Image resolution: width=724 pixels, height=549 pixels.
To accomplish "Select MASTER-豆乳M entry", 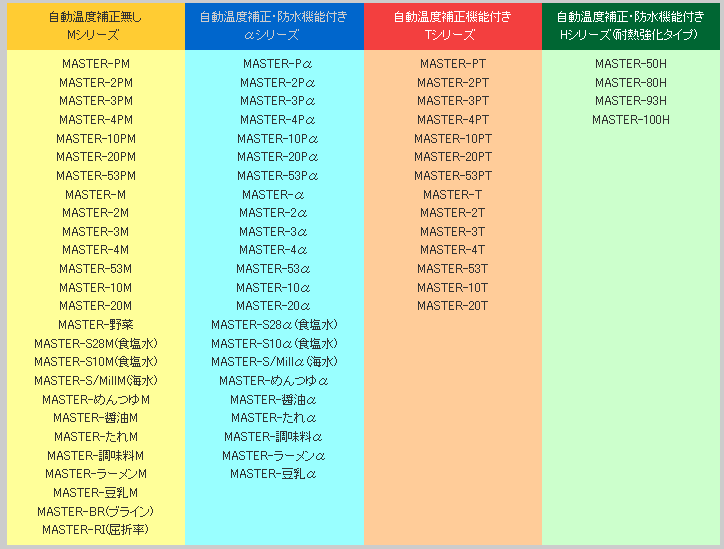I will click(96, 492).
